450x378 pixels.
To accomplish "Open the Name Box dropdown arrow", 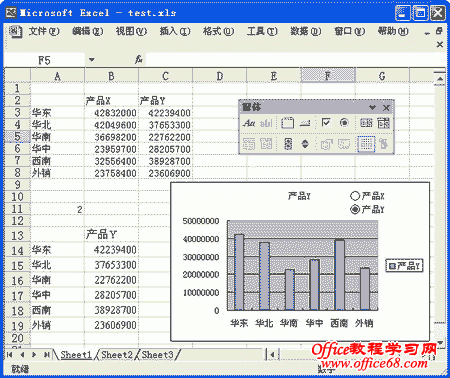I will tap(91, 60).
